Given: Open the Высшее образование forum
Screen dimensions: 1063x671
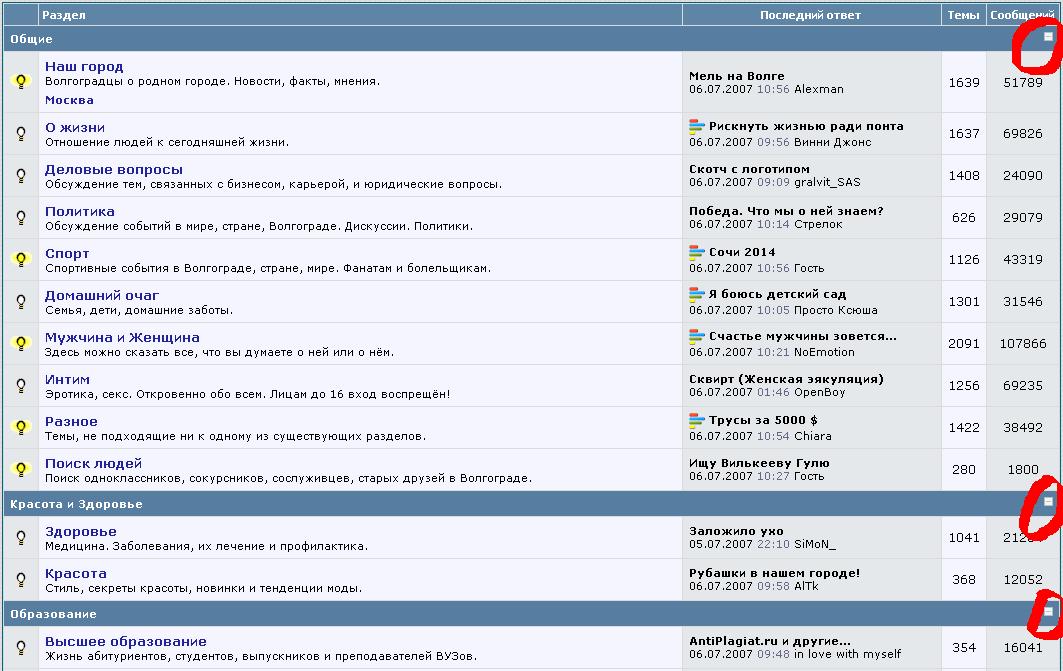Looking at the screenshot, I should [126, 642].
